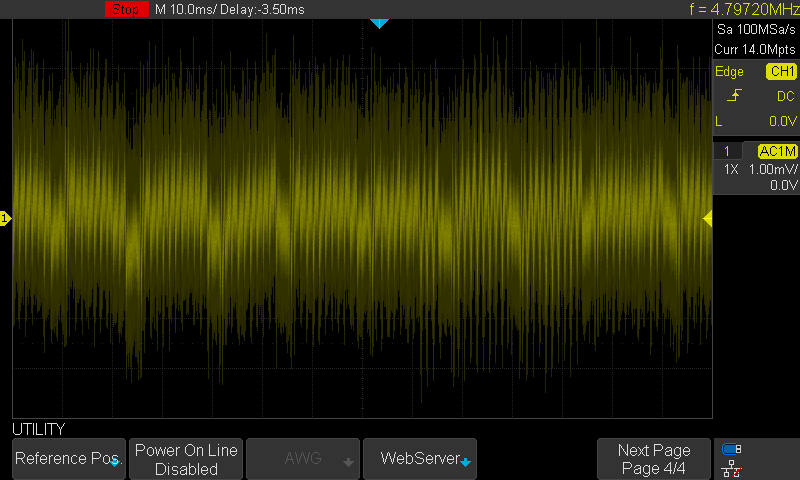Click the blue trigger position marker at top
This screenshot has height=480, width=800.
[x=379, y=23]
